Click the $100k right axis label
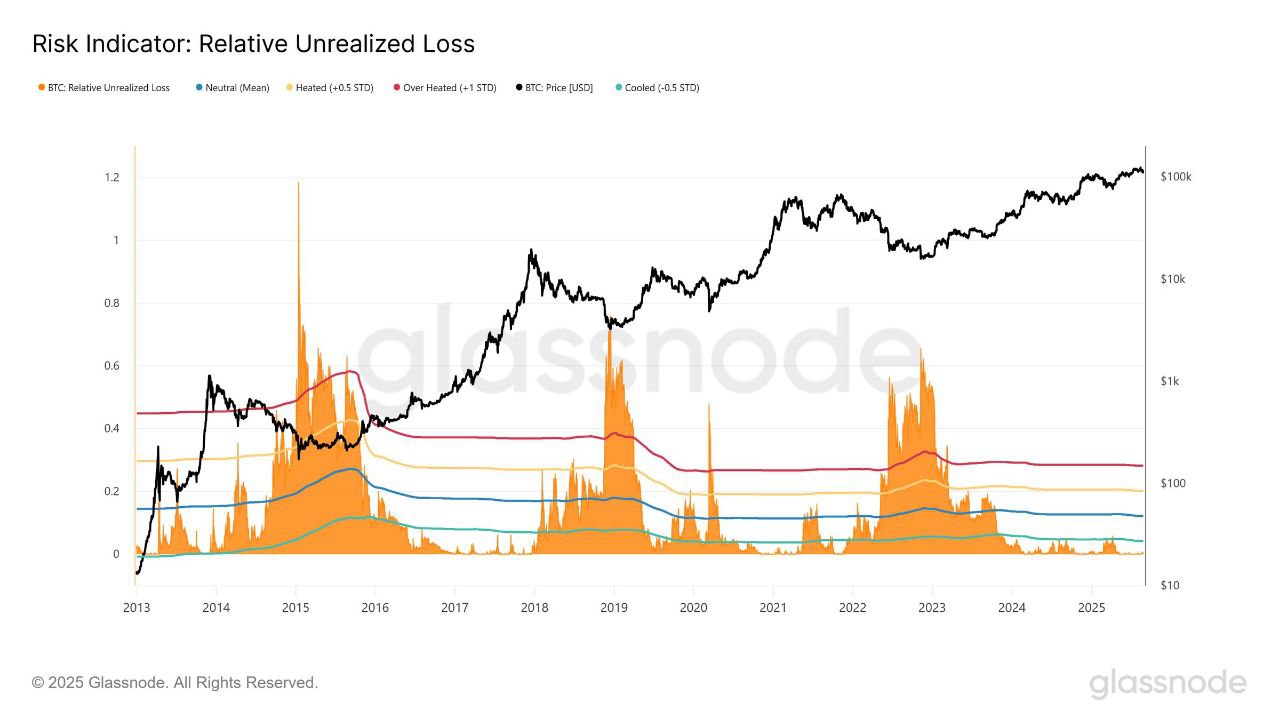This screenshot has height=720, width=1280. pos(1175,177)
